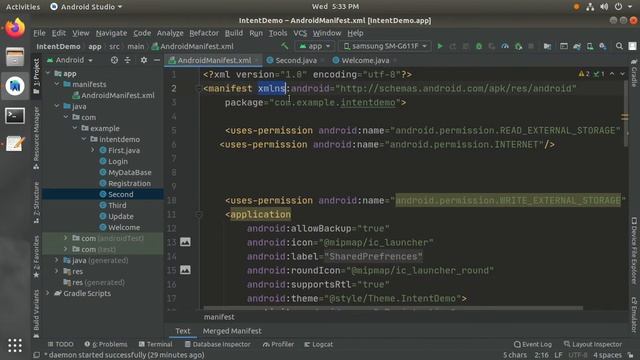Open the File menu
Screen dimensions: 640x360
(39, 33)
